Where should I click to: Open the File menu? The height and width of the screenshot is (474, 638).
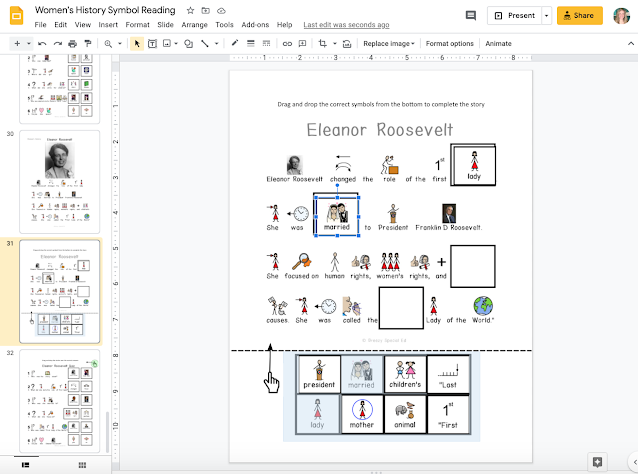pyautogui.click(x=40, y=25)
